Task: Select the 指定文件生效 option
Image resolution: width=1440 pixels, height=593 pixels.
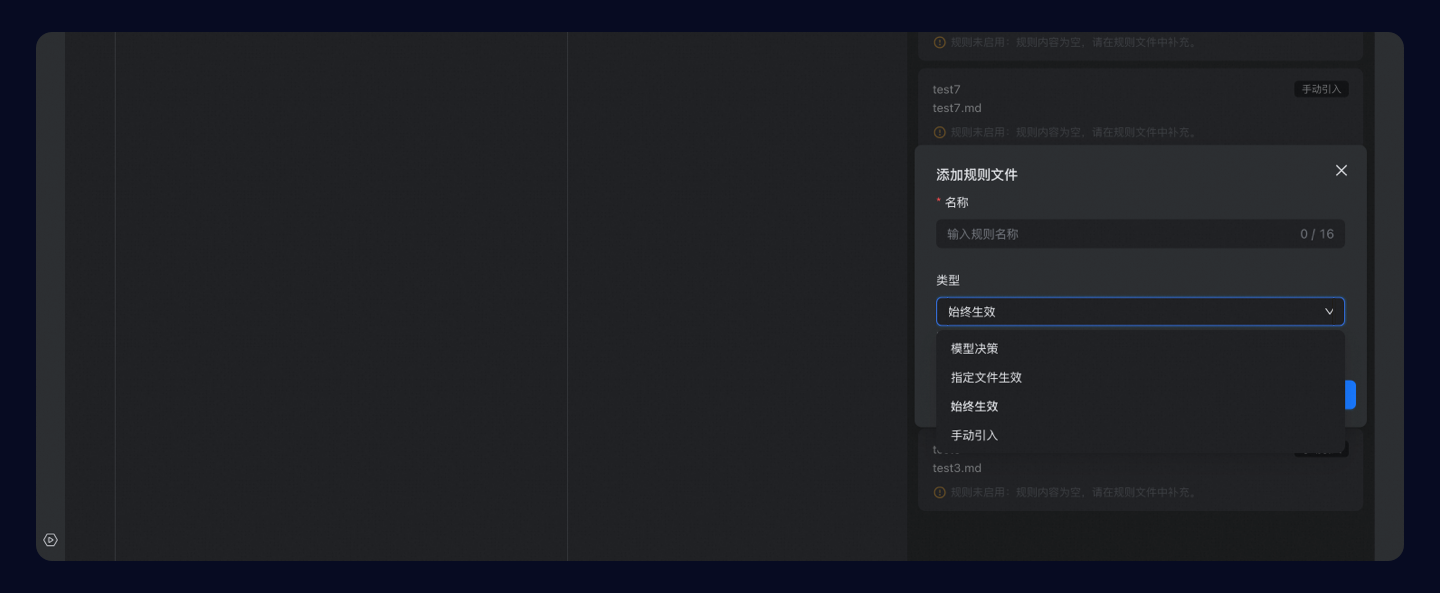Action: pyautogui.click(x=986, y=377)
